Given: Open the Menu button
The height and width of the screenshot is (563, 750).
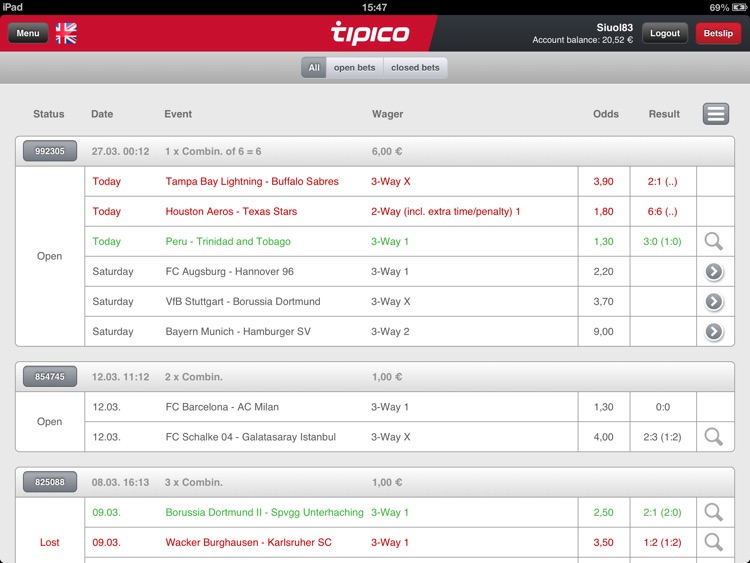Looking at the screenshot, I should [x=28, y=33].
